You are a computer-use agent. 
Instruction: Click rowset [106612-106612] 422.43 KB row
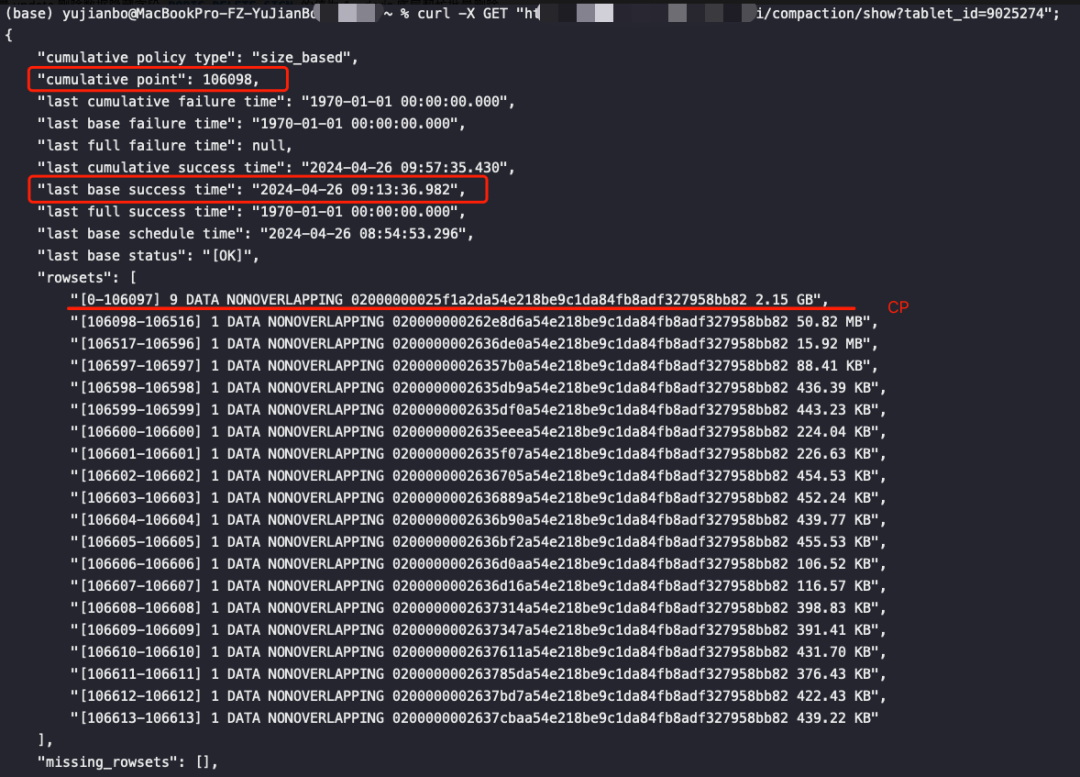click(x=478, y=697)
